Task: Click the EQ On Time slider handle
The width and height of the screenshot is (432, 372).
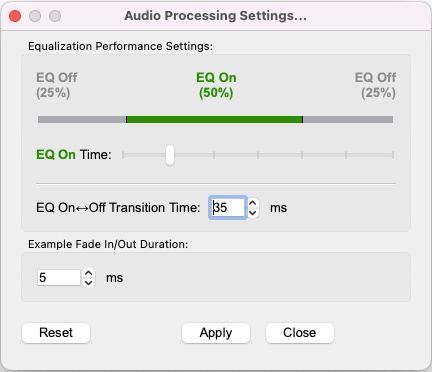Action: [x=170, y=155]
